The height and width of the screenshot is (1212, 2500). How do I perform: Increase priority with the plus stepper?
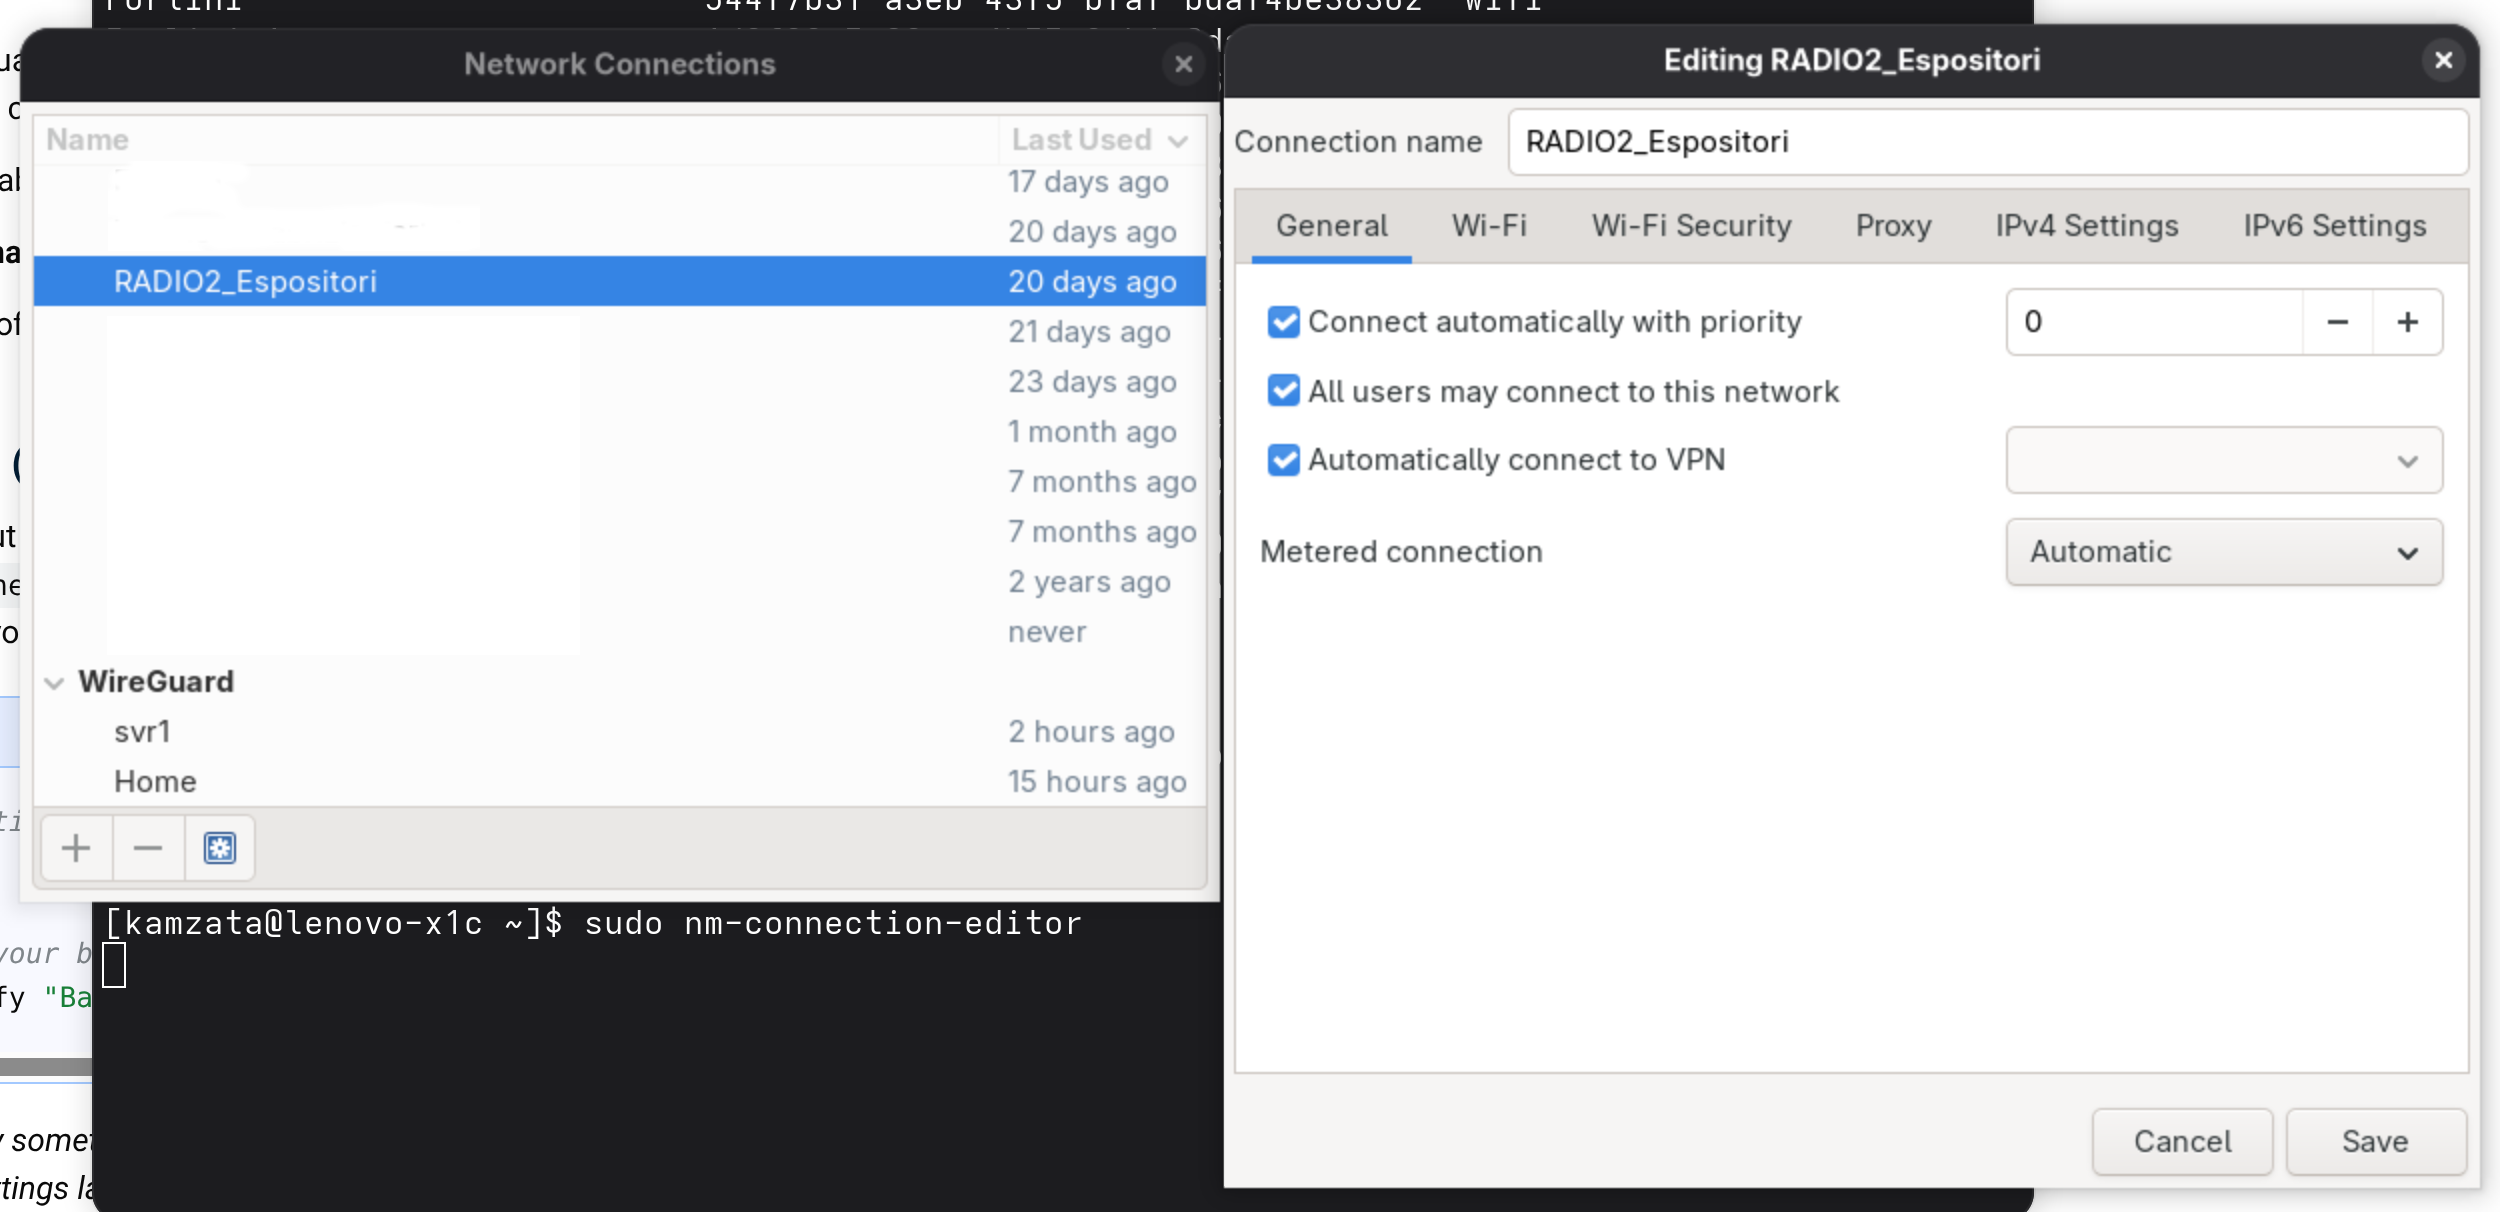[x=2407, y=322]
